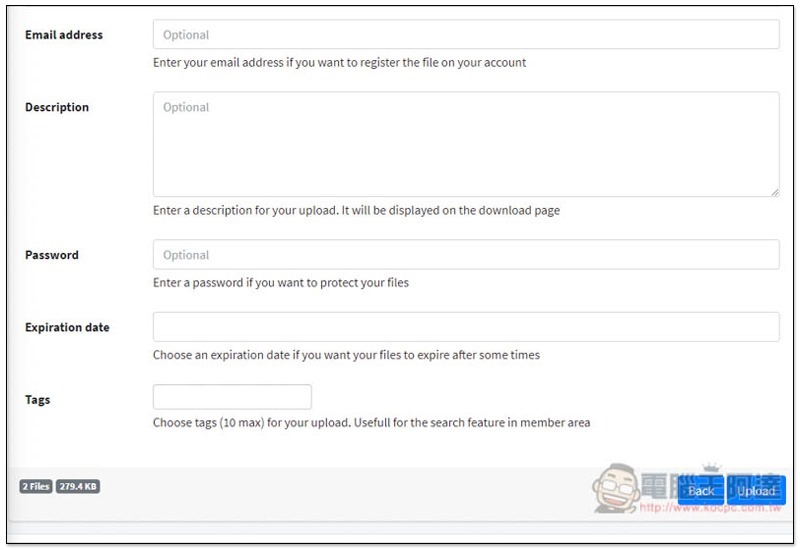Click the password protection hint text

click(x=281, y=282)
